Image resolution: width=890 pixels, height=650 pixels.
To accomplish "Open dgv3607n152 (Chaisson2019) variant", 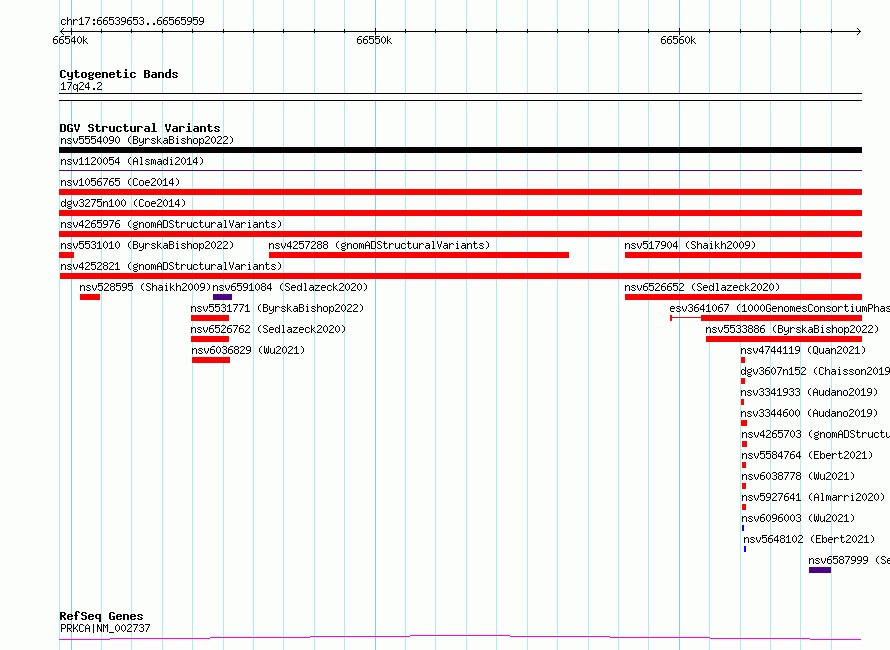I will [x=815, y=371].
